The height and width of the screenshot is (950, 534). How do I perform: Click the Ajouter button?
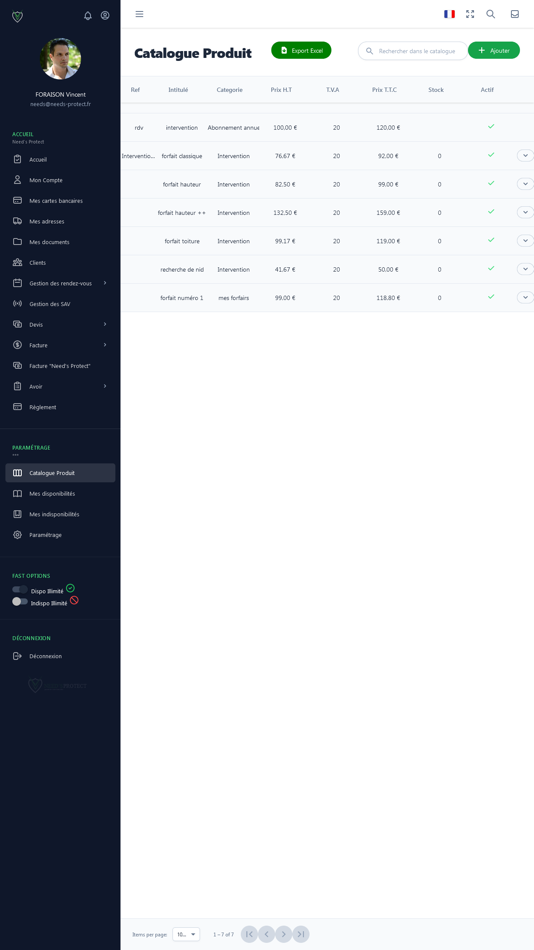point(494,50)
